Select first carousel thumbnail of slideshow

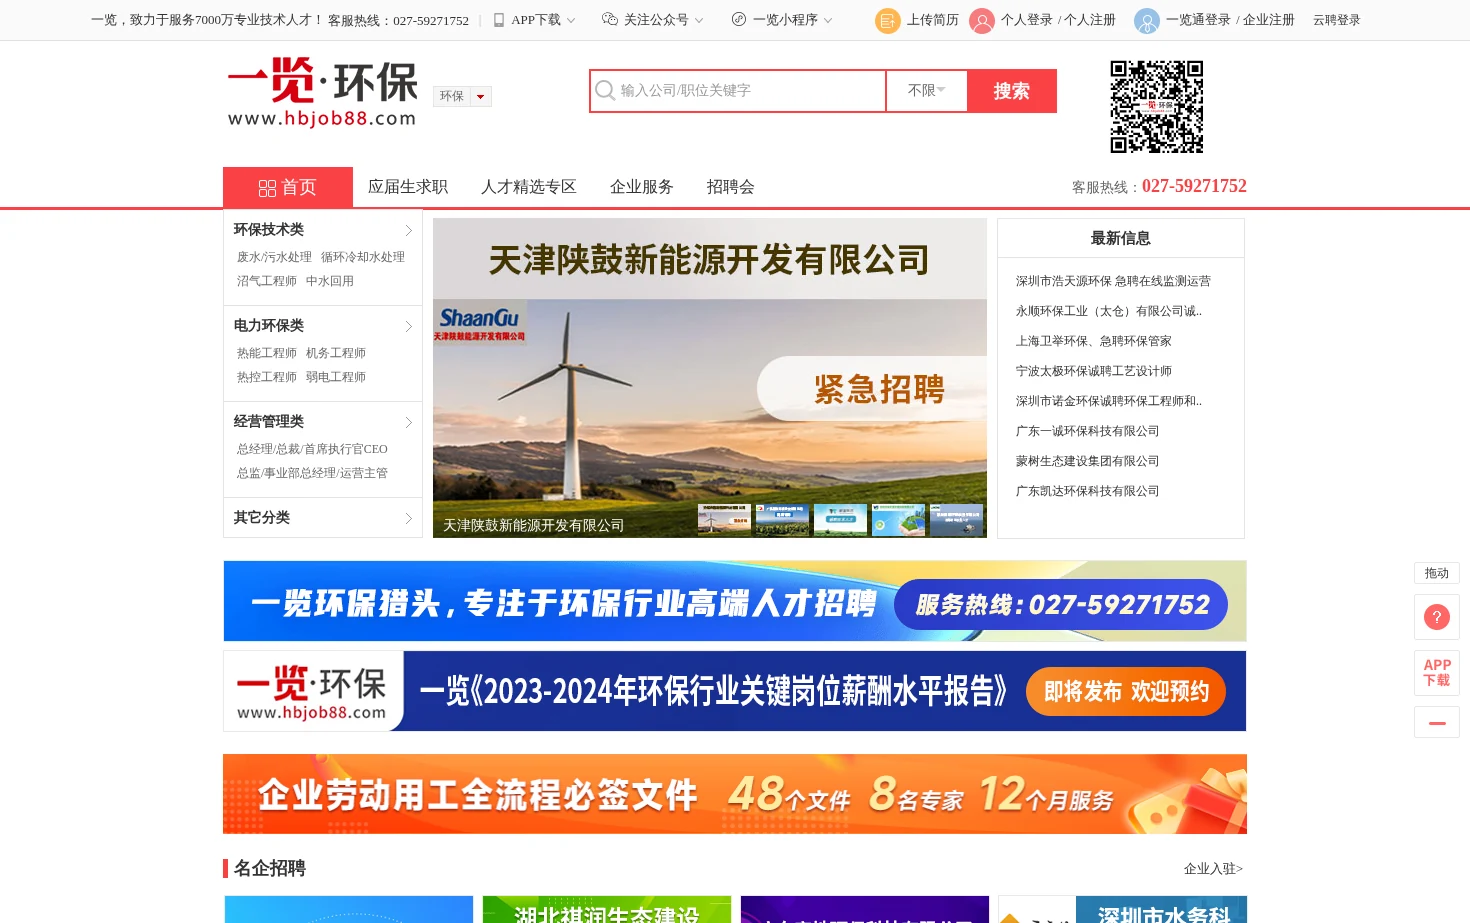[724, 520]
